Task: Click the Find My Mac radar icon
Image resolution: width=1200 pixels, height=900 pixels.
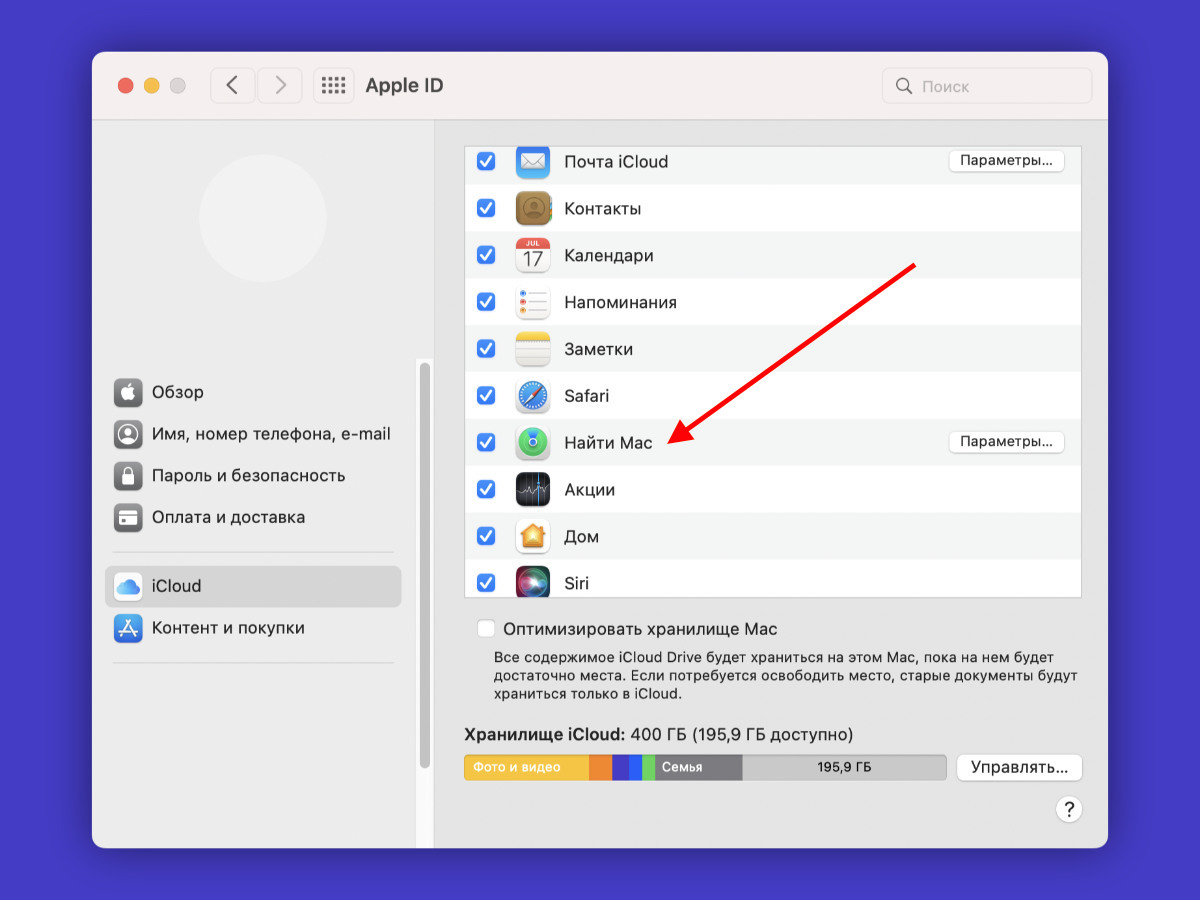Action: (x=533, y=442)
